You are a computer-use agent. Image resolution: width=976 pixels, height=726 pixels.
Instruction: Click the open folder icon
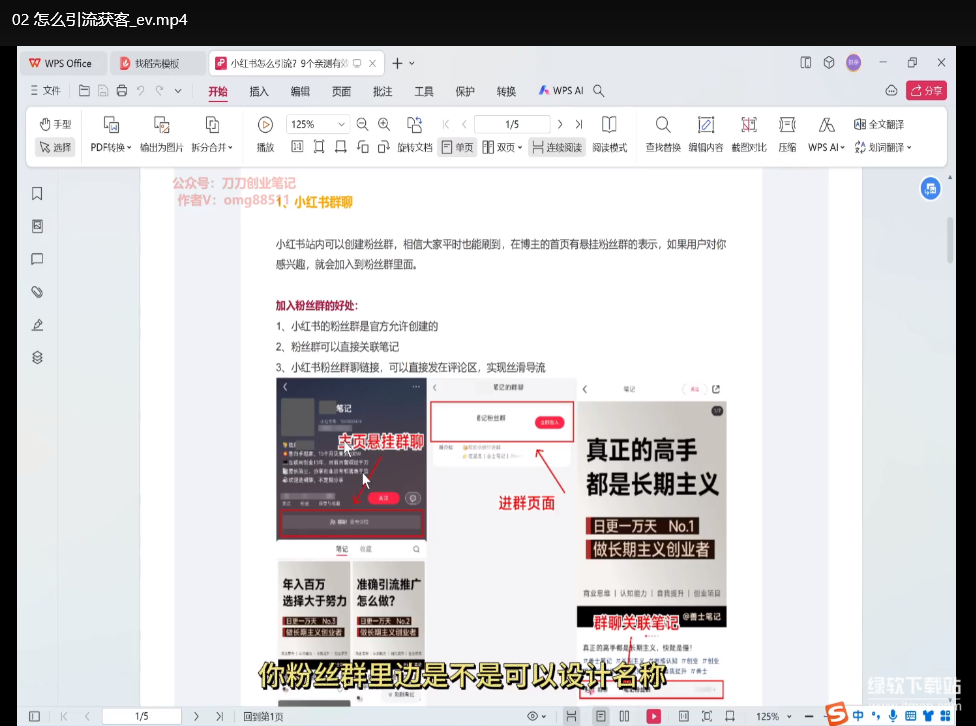pos(84,91)
